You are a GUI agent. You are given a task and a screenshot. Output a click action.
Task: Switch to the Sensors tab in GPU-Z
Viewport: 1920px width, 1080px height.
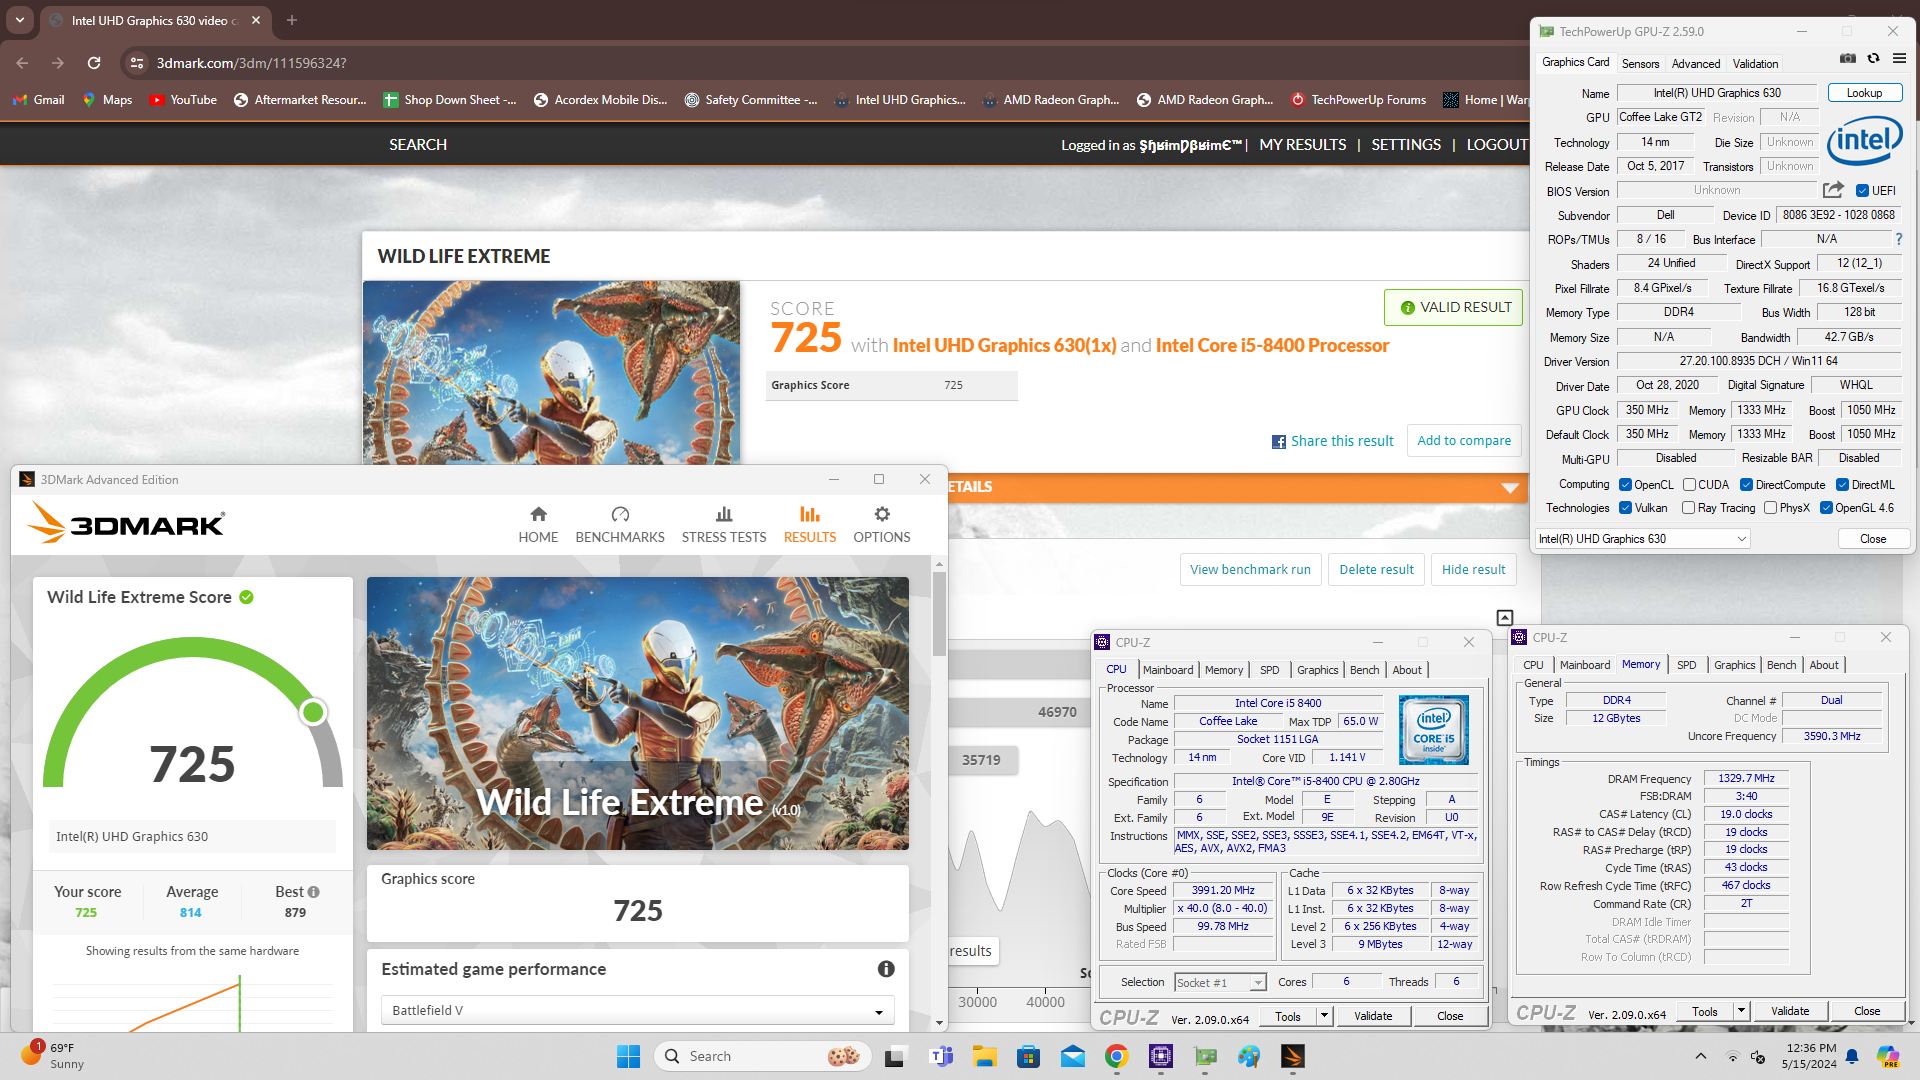(1640, 63)
